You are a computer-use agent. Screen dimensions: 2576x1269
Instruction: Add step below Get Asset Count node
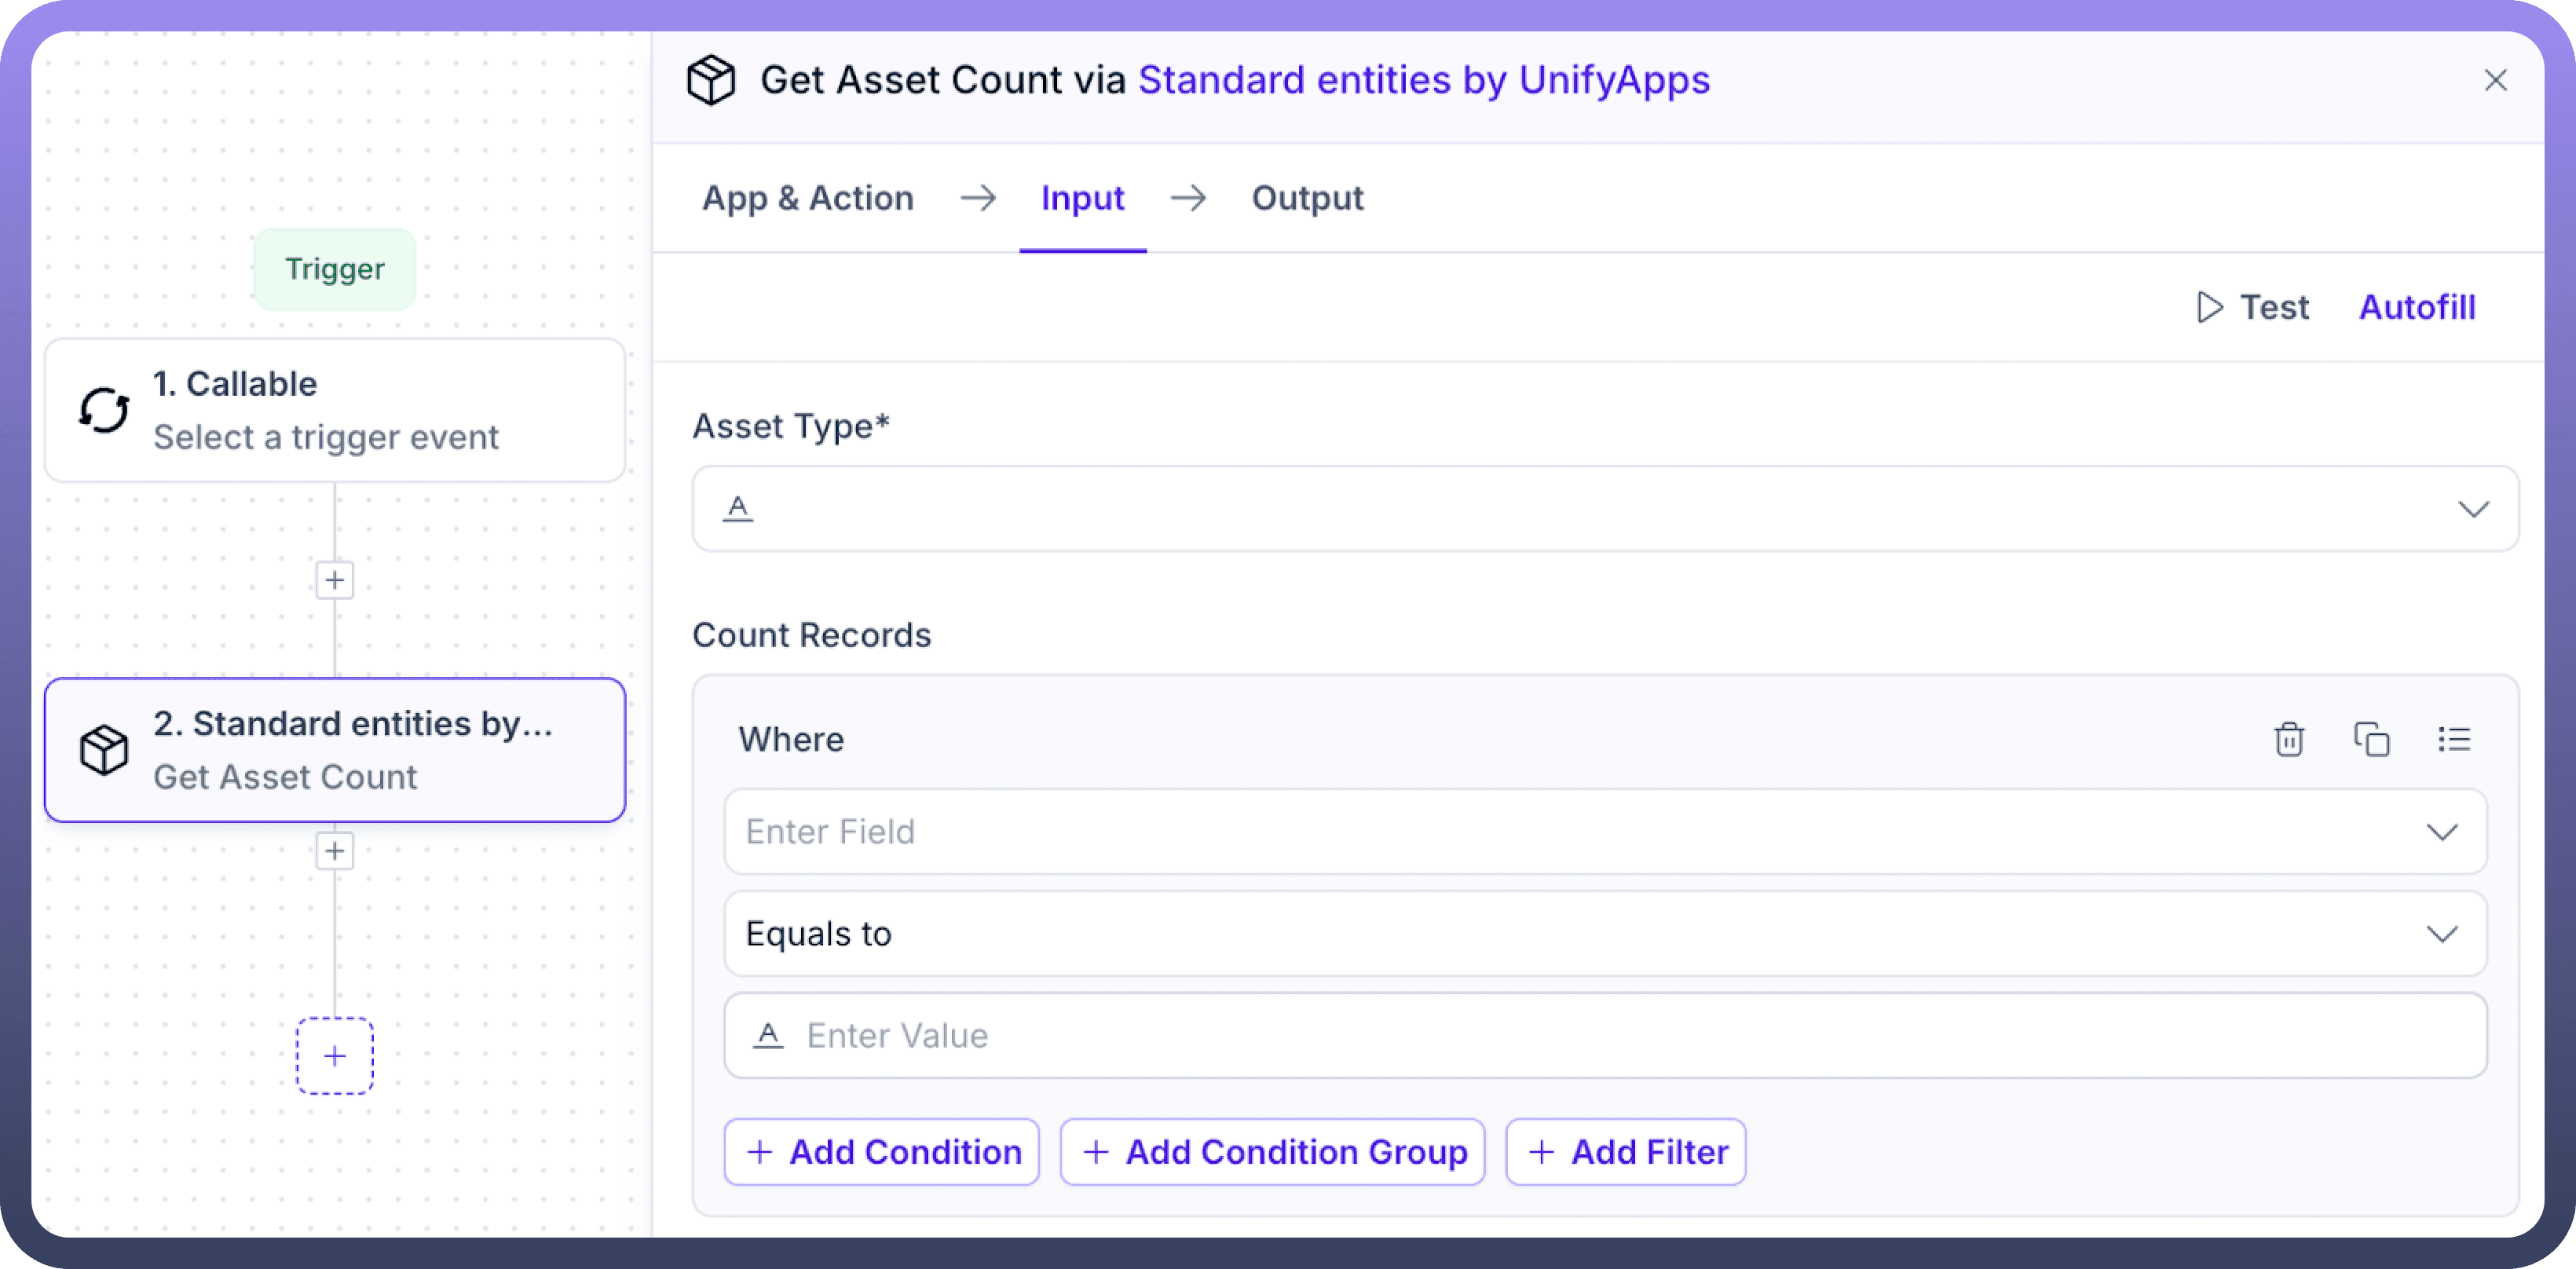coord(335,851)
